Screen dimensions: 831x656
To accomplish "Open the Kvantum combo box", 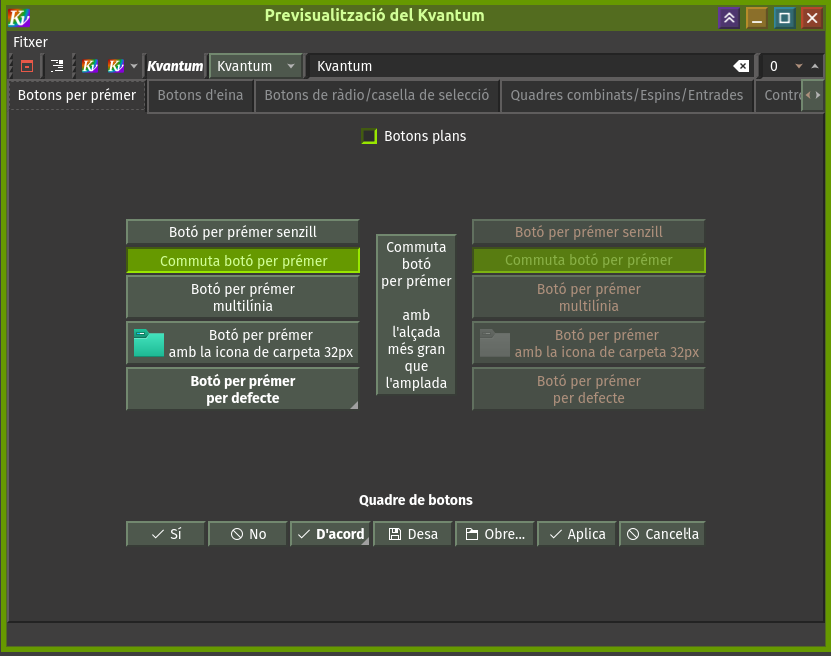I will [256, 66].
